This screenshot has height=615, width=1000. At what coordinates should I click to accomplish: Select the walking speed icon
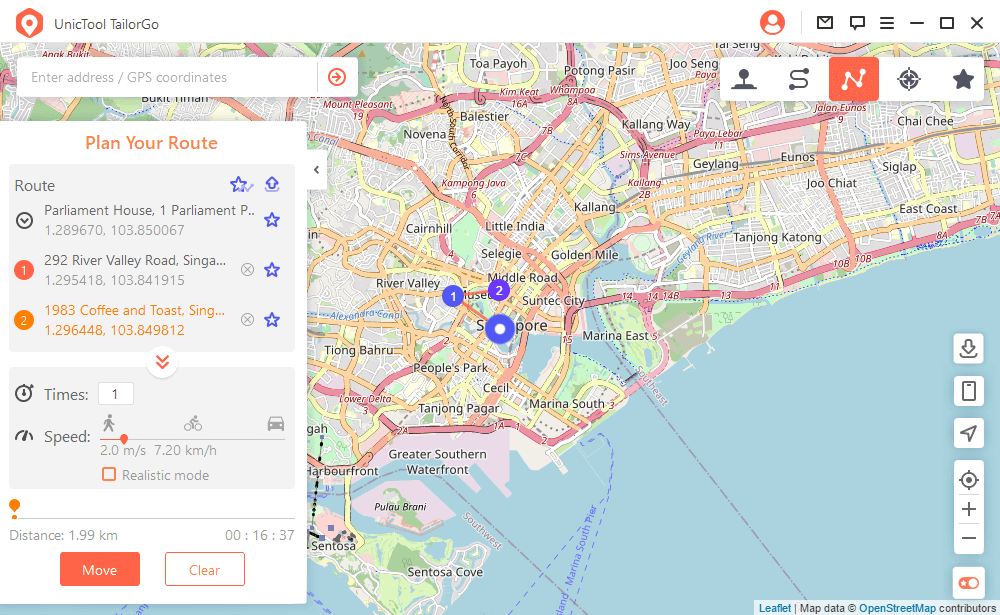tap(109, 423)
